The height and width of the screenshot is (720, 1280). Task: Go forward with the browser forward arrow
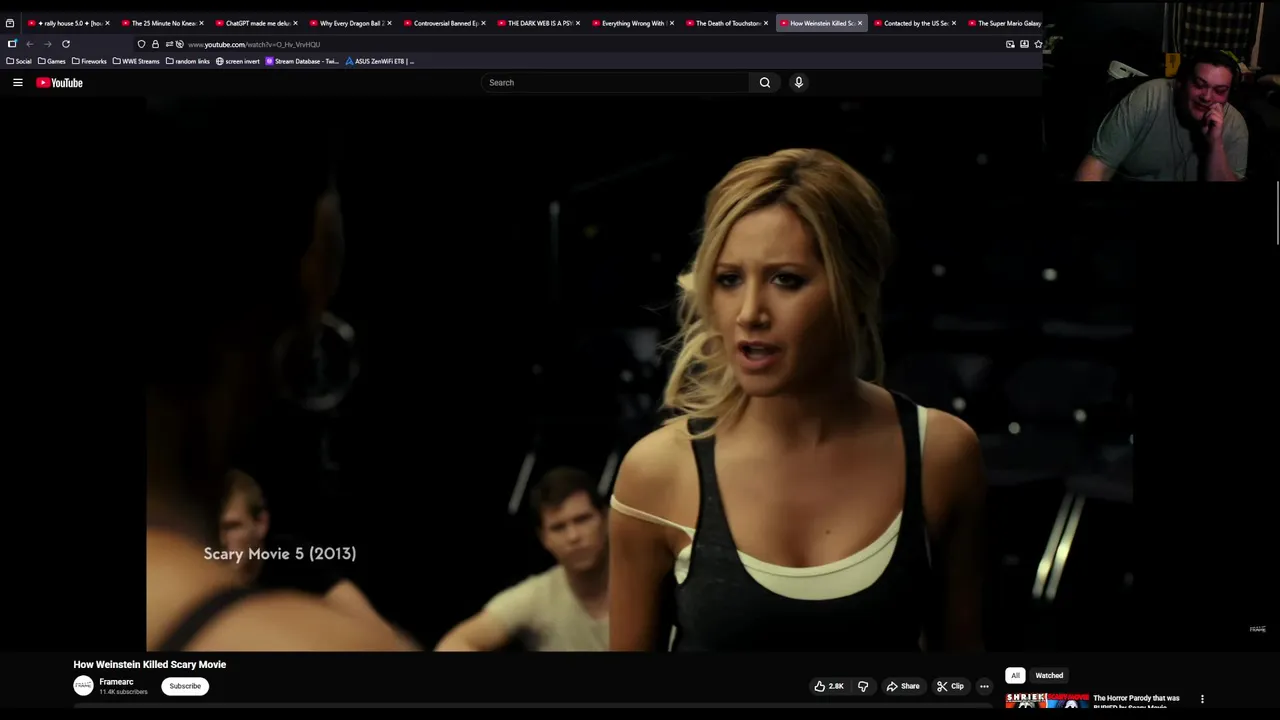tap(47, 44)
